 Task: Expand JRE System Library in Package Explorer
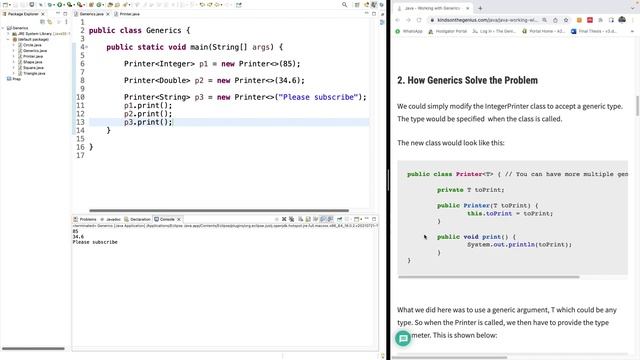coord(8,34)
